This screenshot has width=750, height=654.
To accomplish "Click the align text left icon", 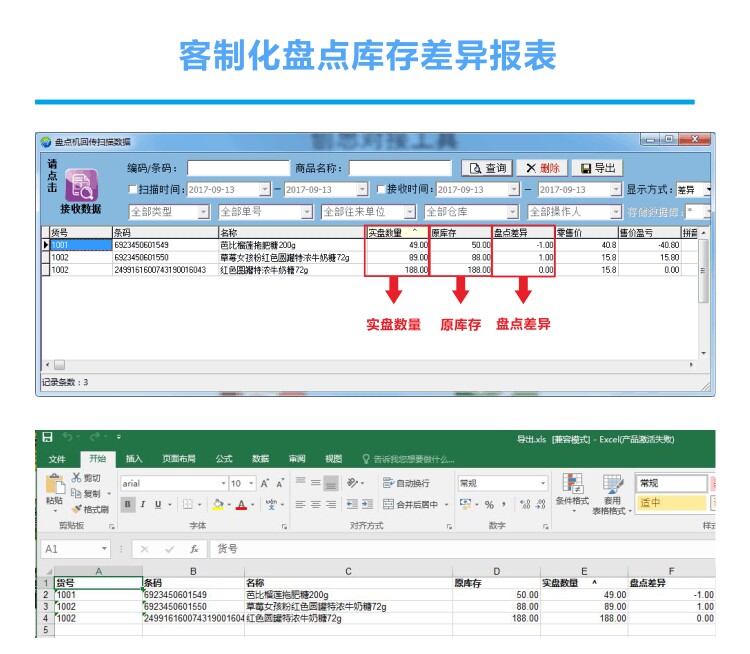I will click(x=300, y=504).
